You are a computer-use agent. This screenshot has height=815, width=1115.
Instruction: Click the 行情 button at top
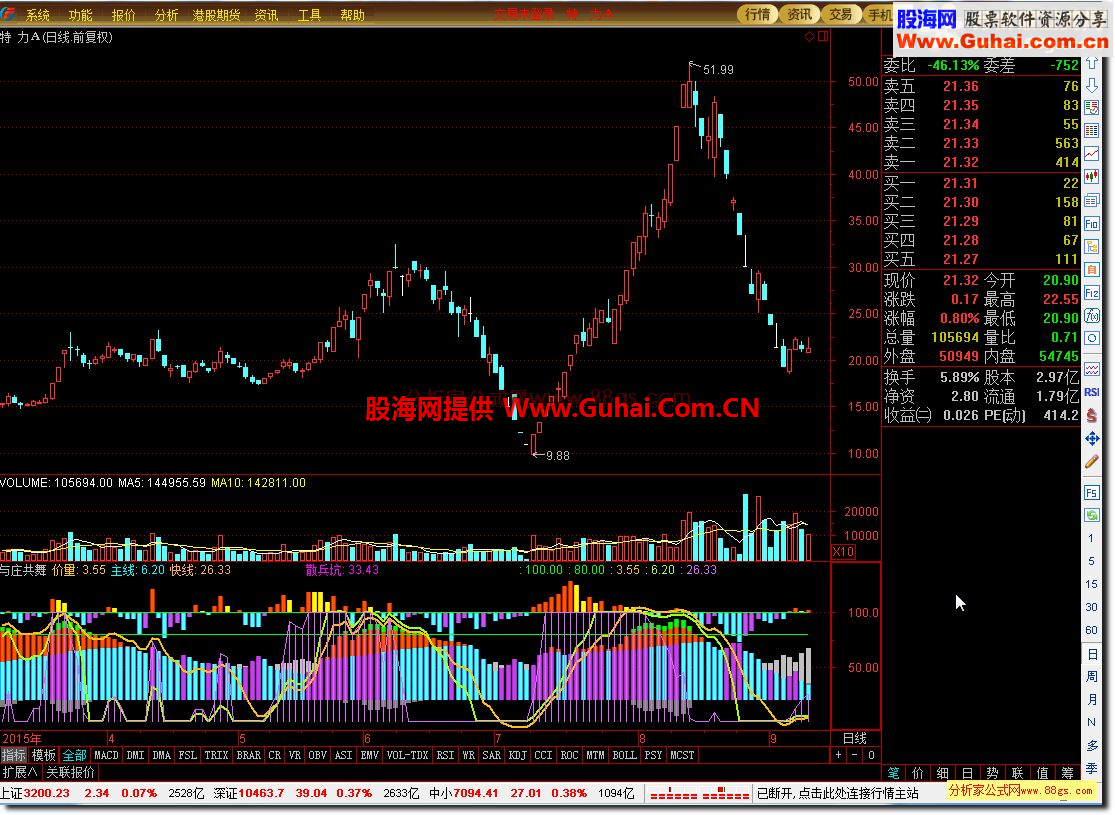757,14
